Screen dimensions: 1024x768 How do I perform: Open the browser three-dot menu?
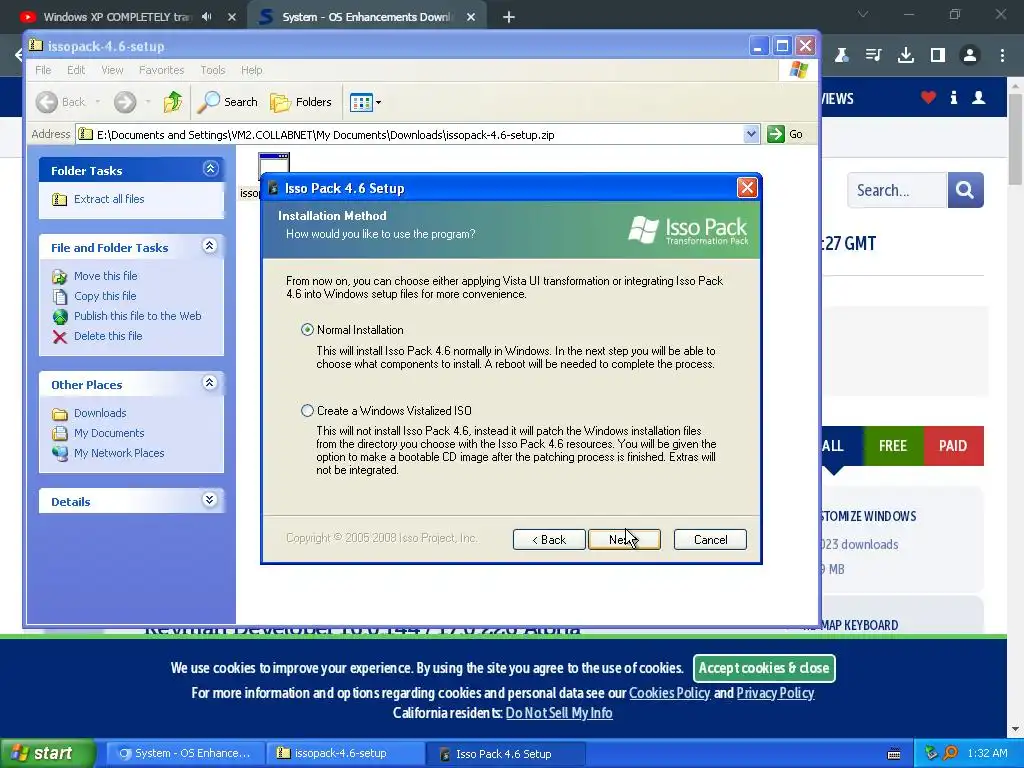[x=1002, y=56]
